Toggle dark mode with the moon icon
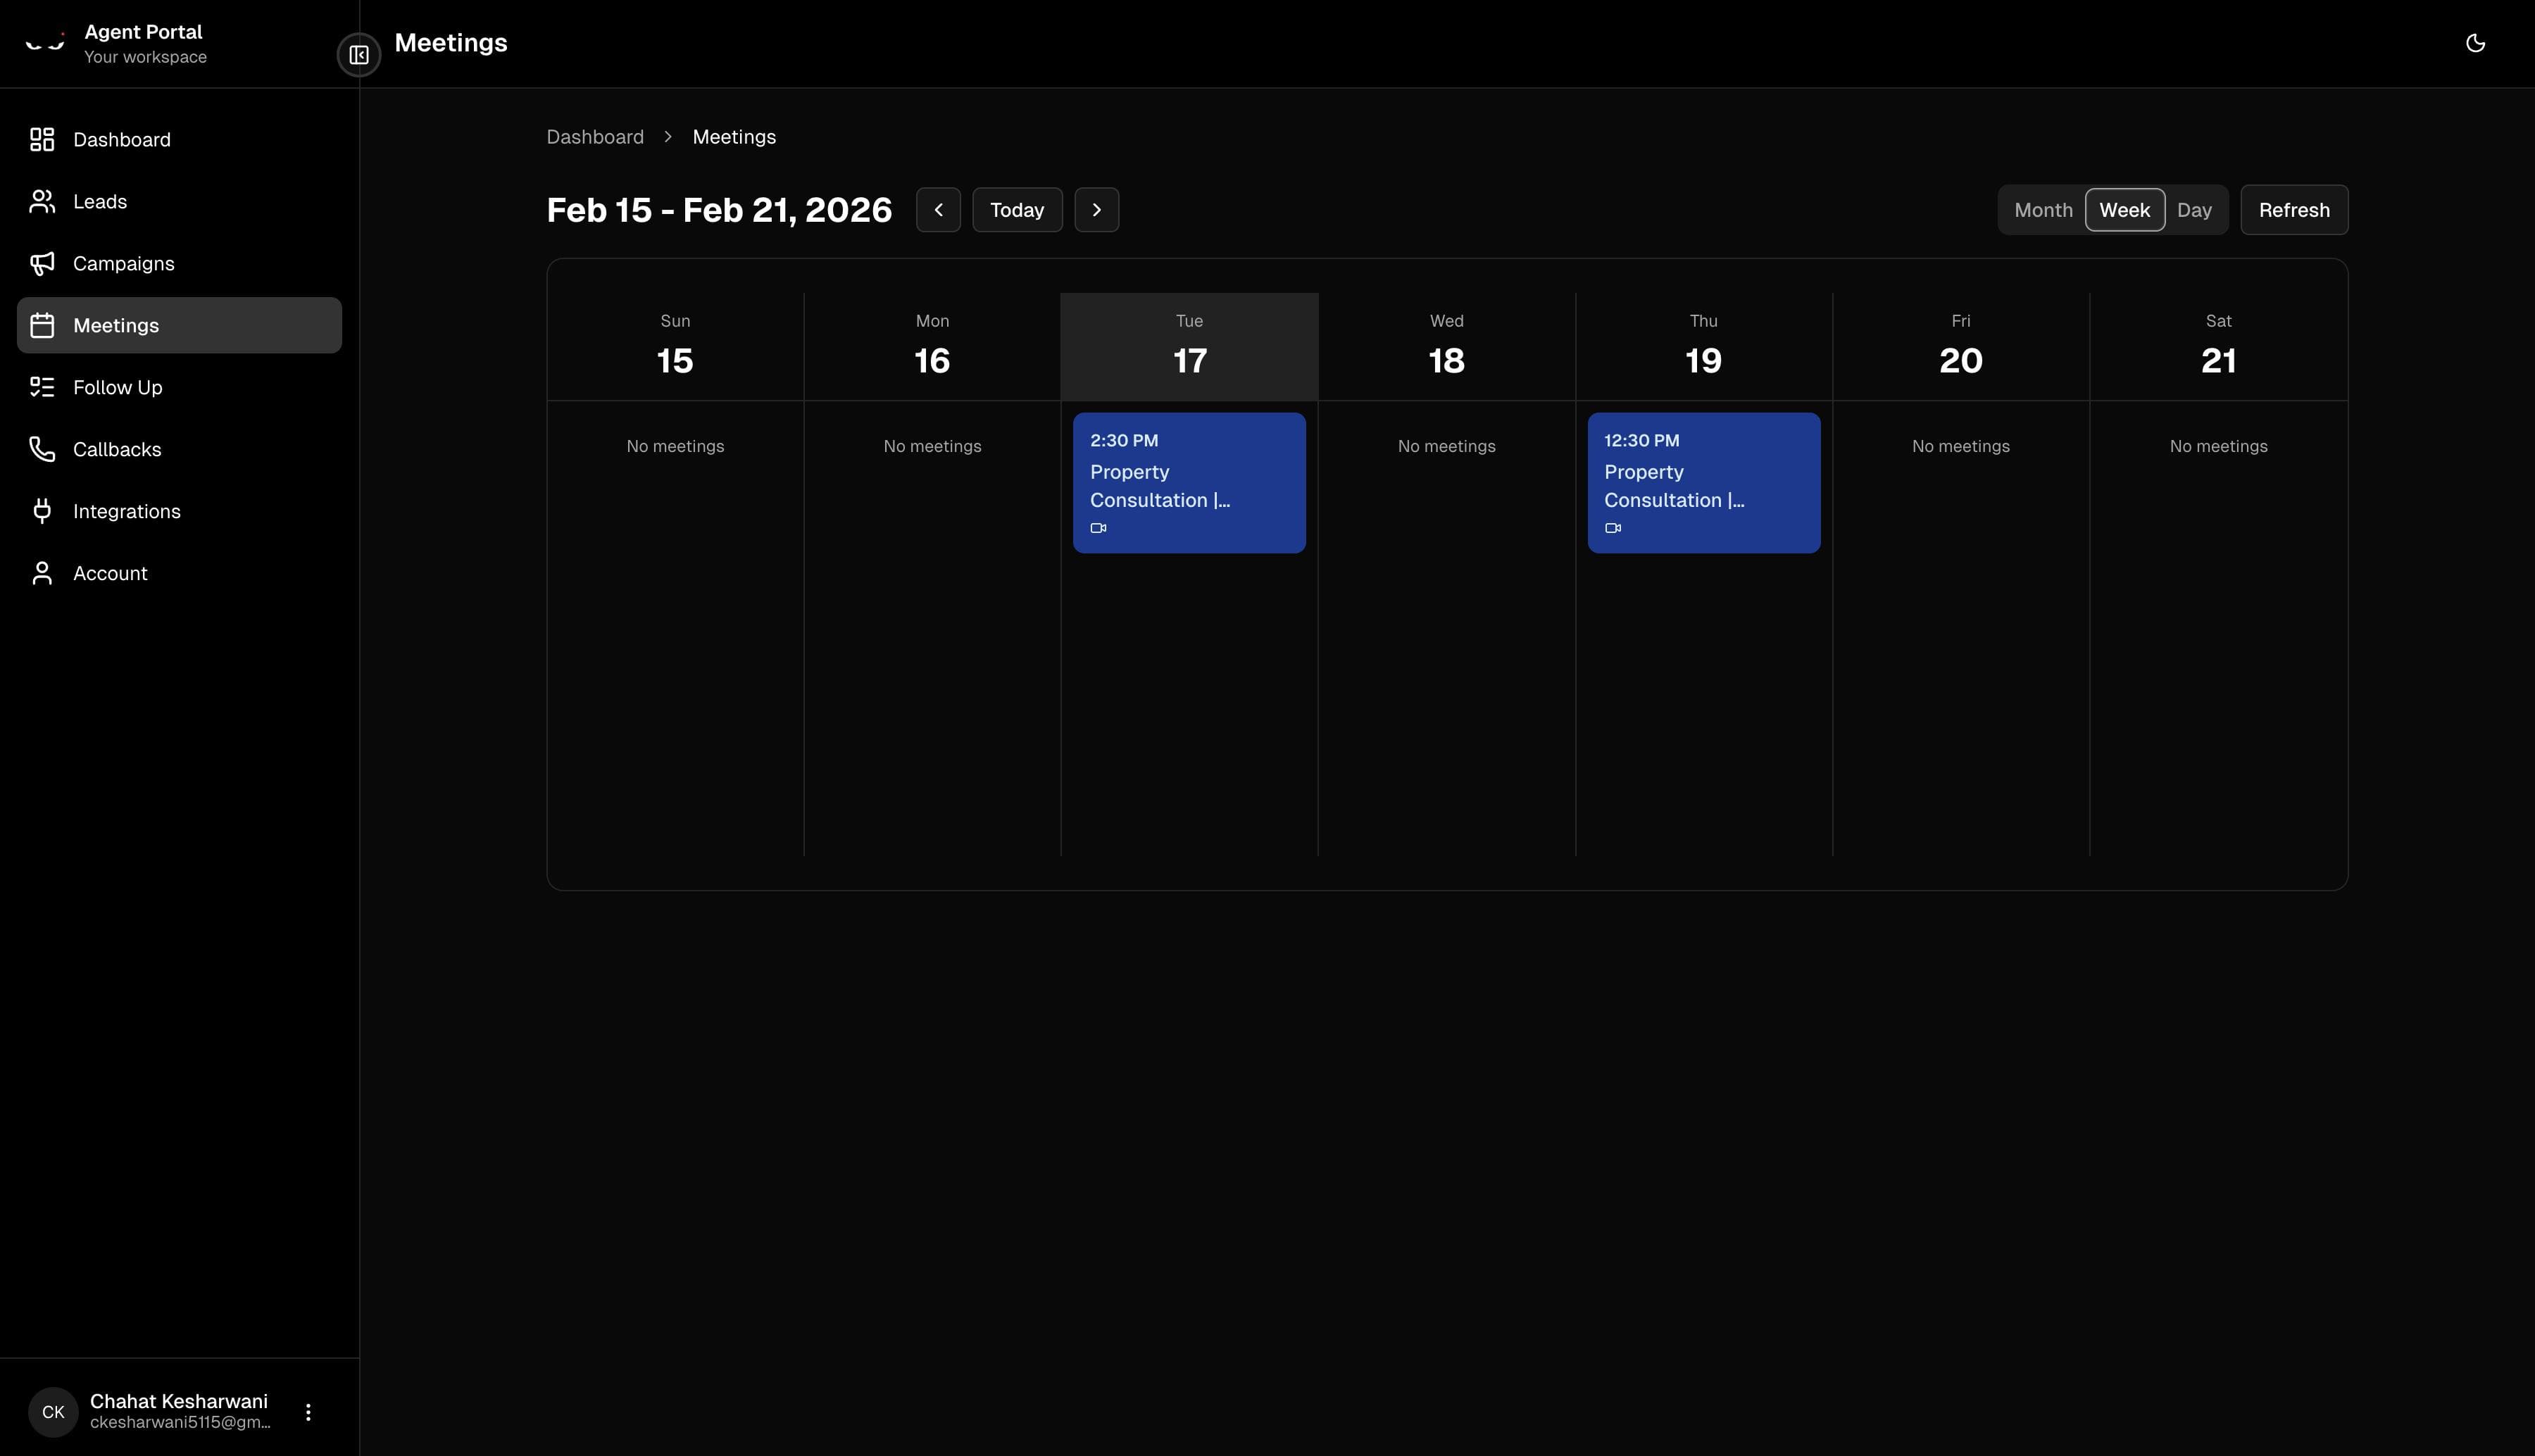The width and height of the screenshot is (2535, 1456). click(2476, 43)
